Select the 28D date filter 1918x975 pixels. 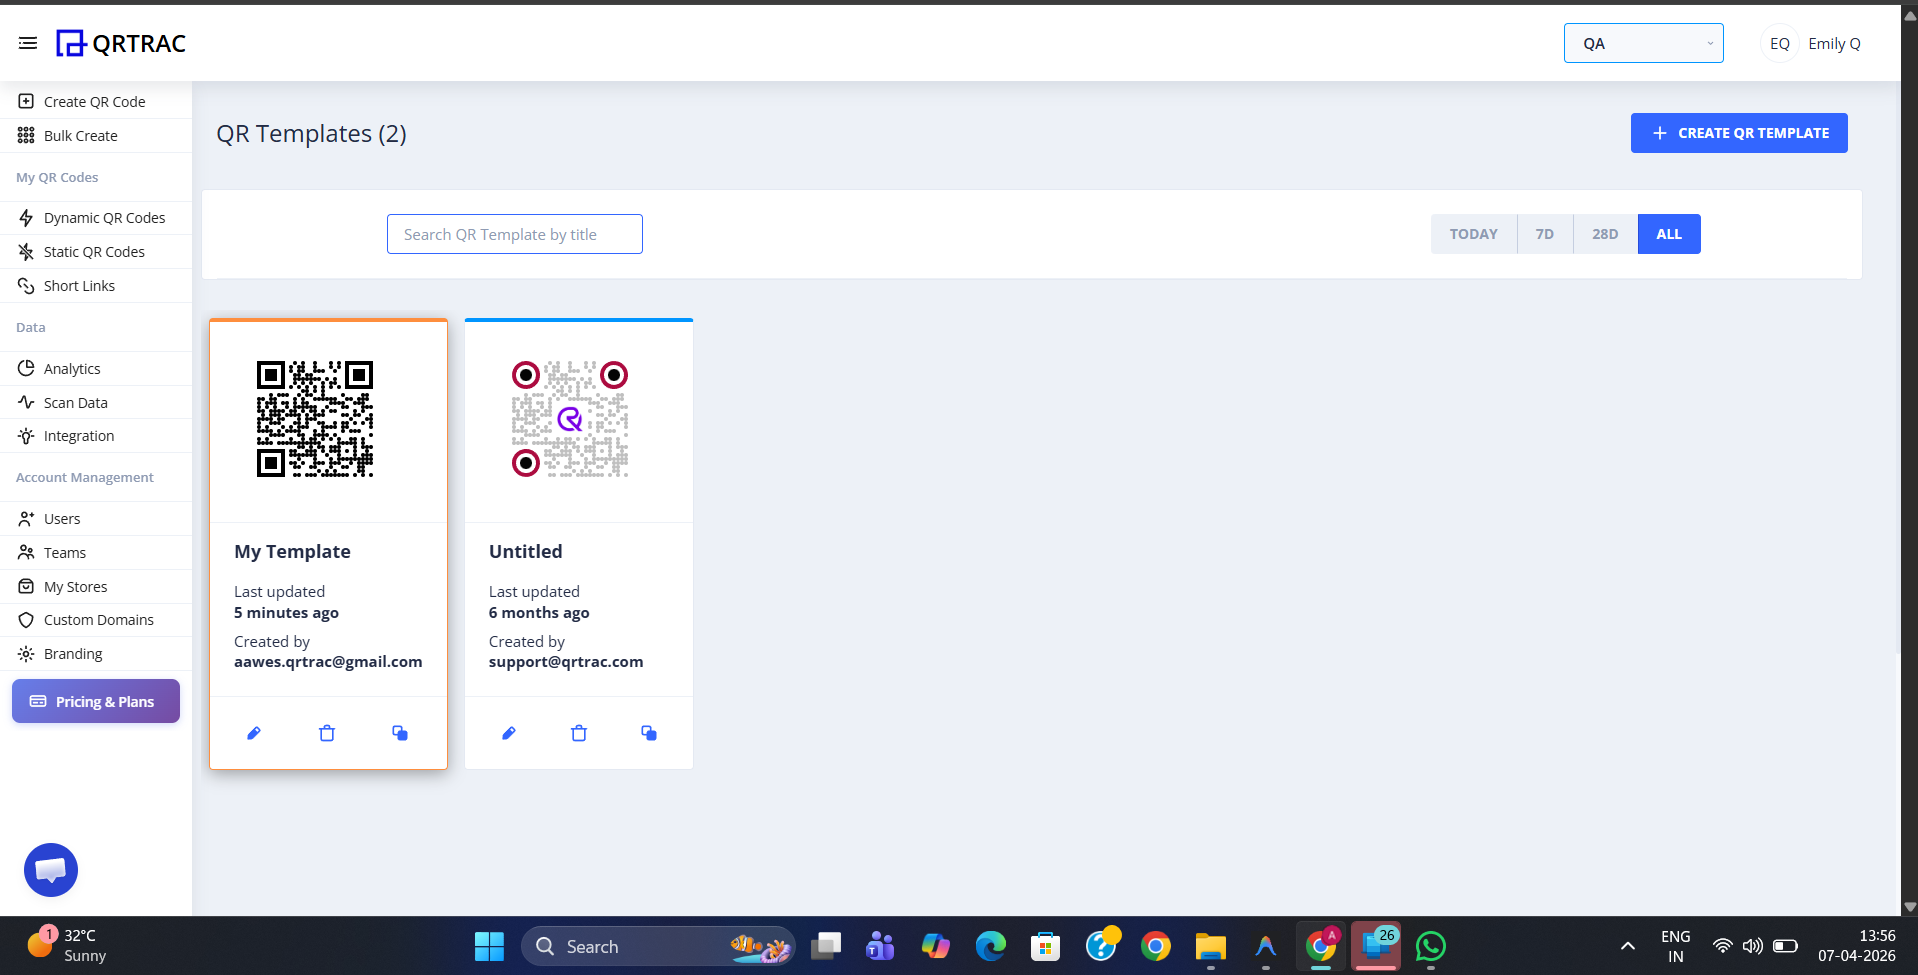pyautogui.click(x=1604, y=234)
